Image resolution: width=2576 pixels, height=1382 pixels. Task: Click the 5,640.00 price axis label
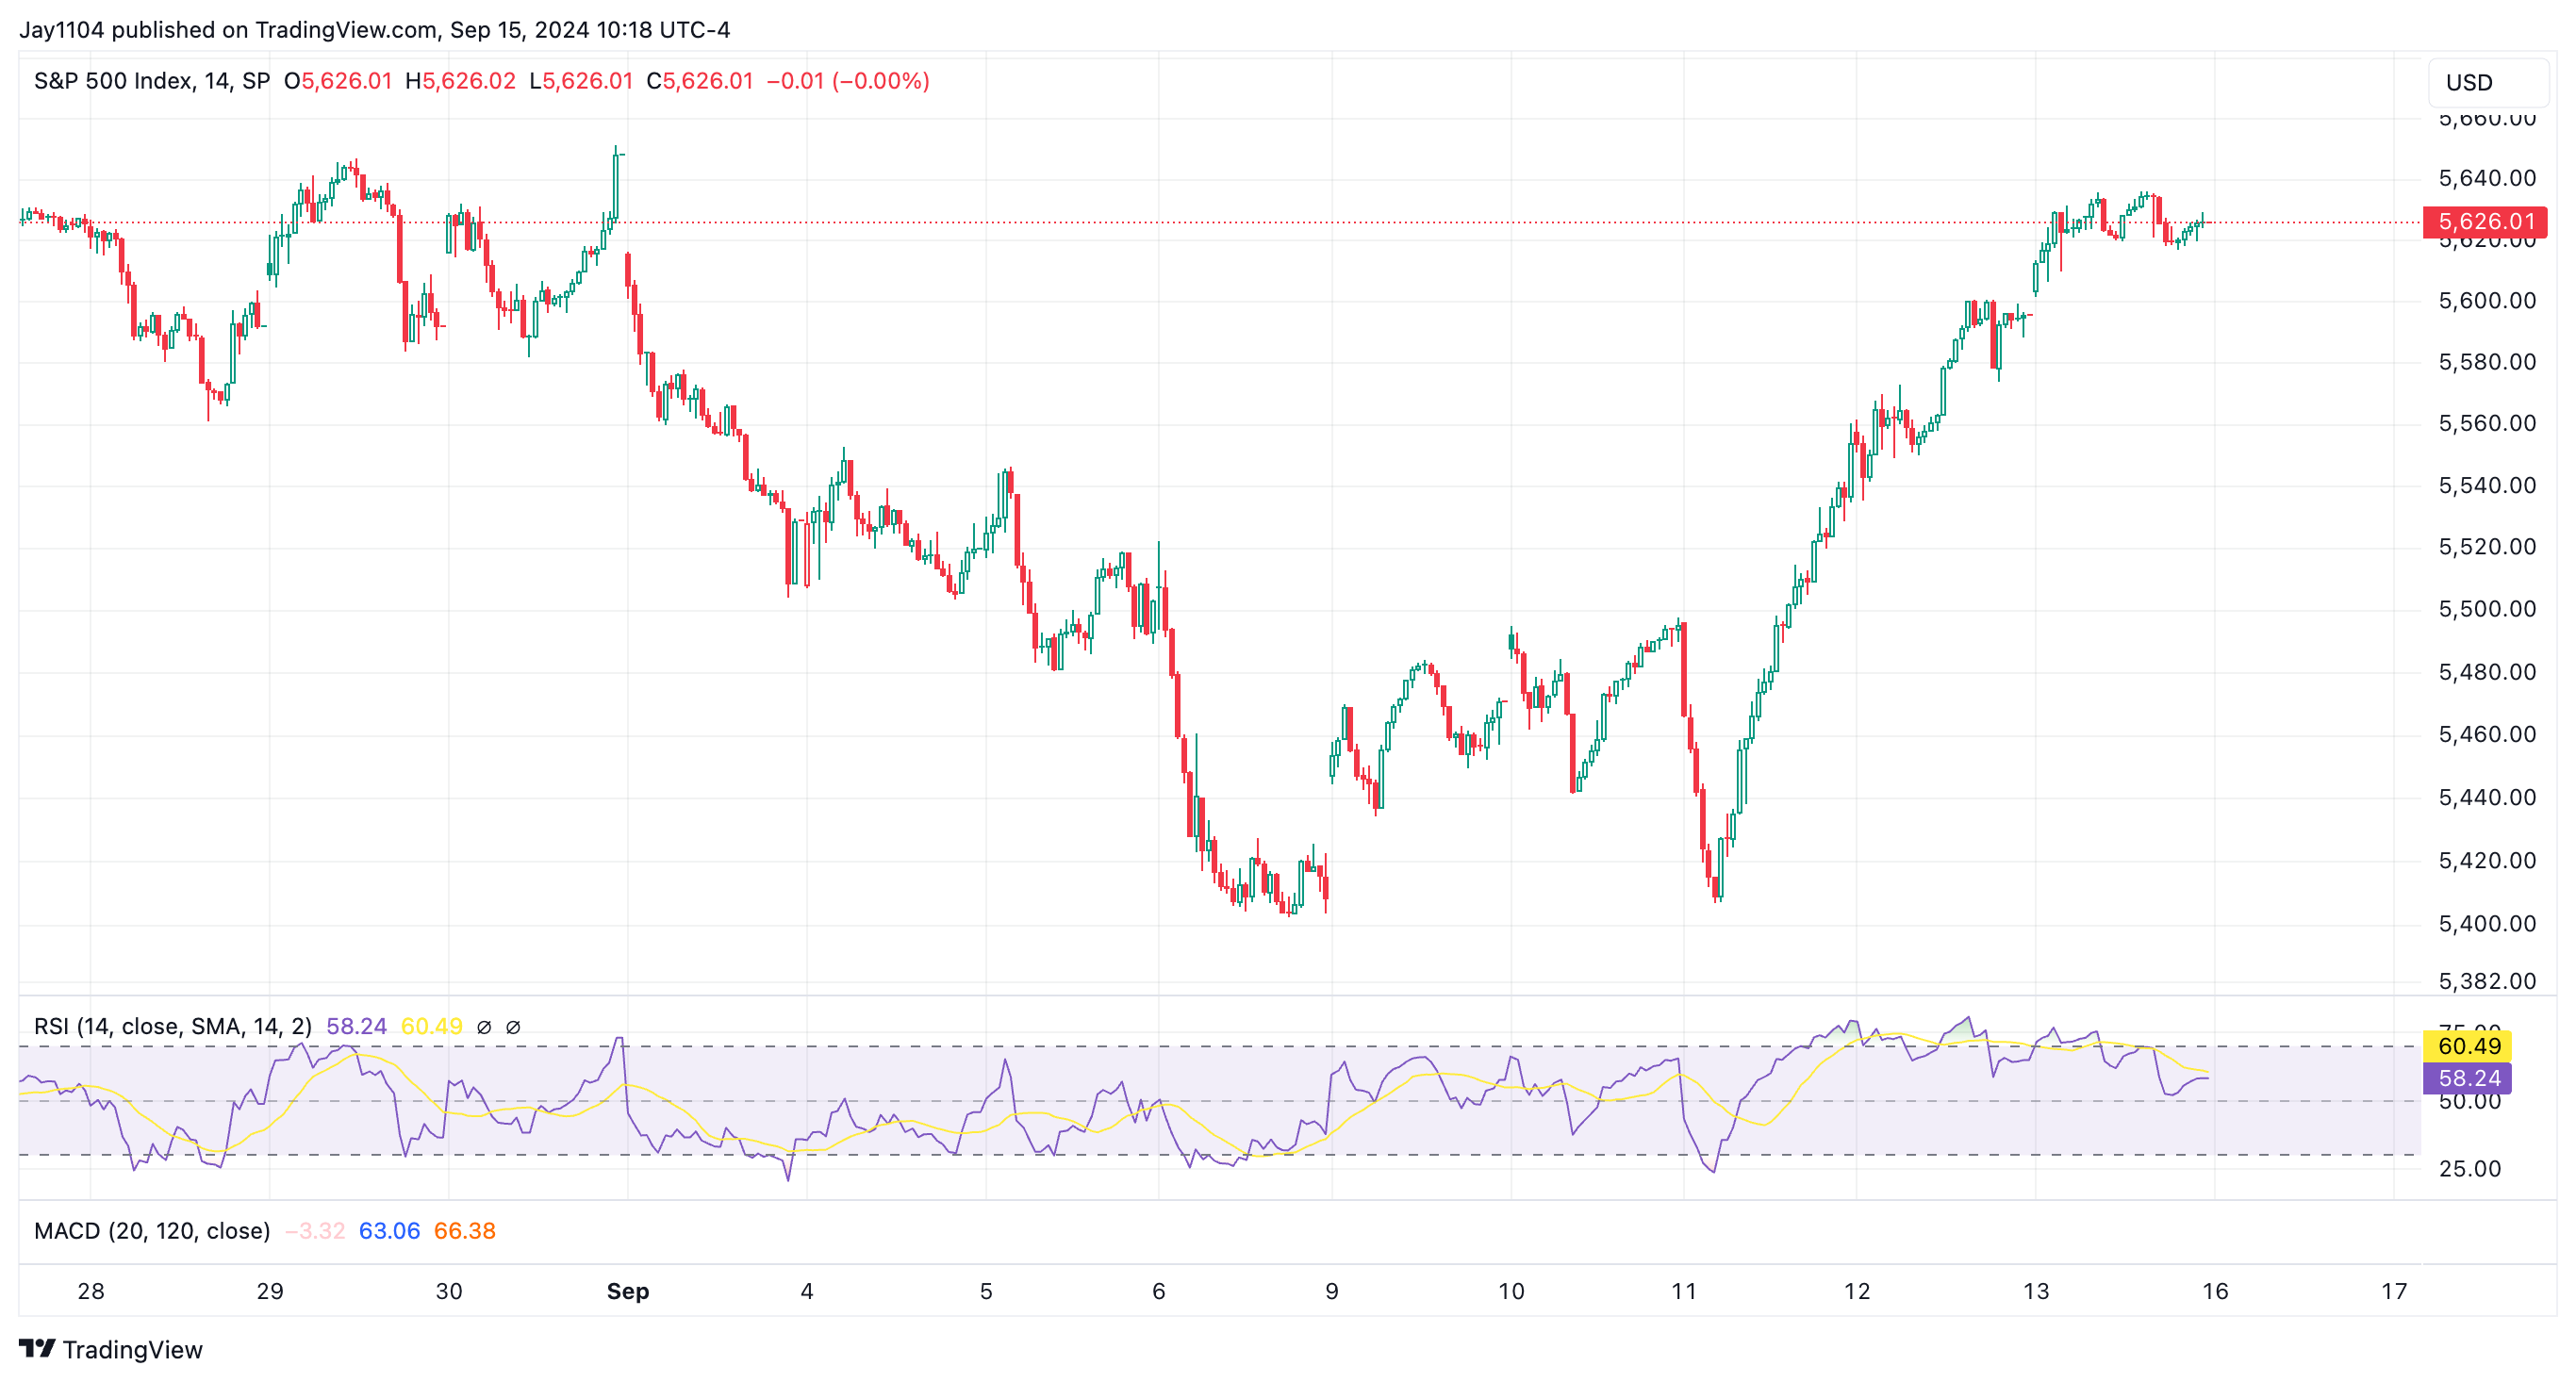[2487, 178]
